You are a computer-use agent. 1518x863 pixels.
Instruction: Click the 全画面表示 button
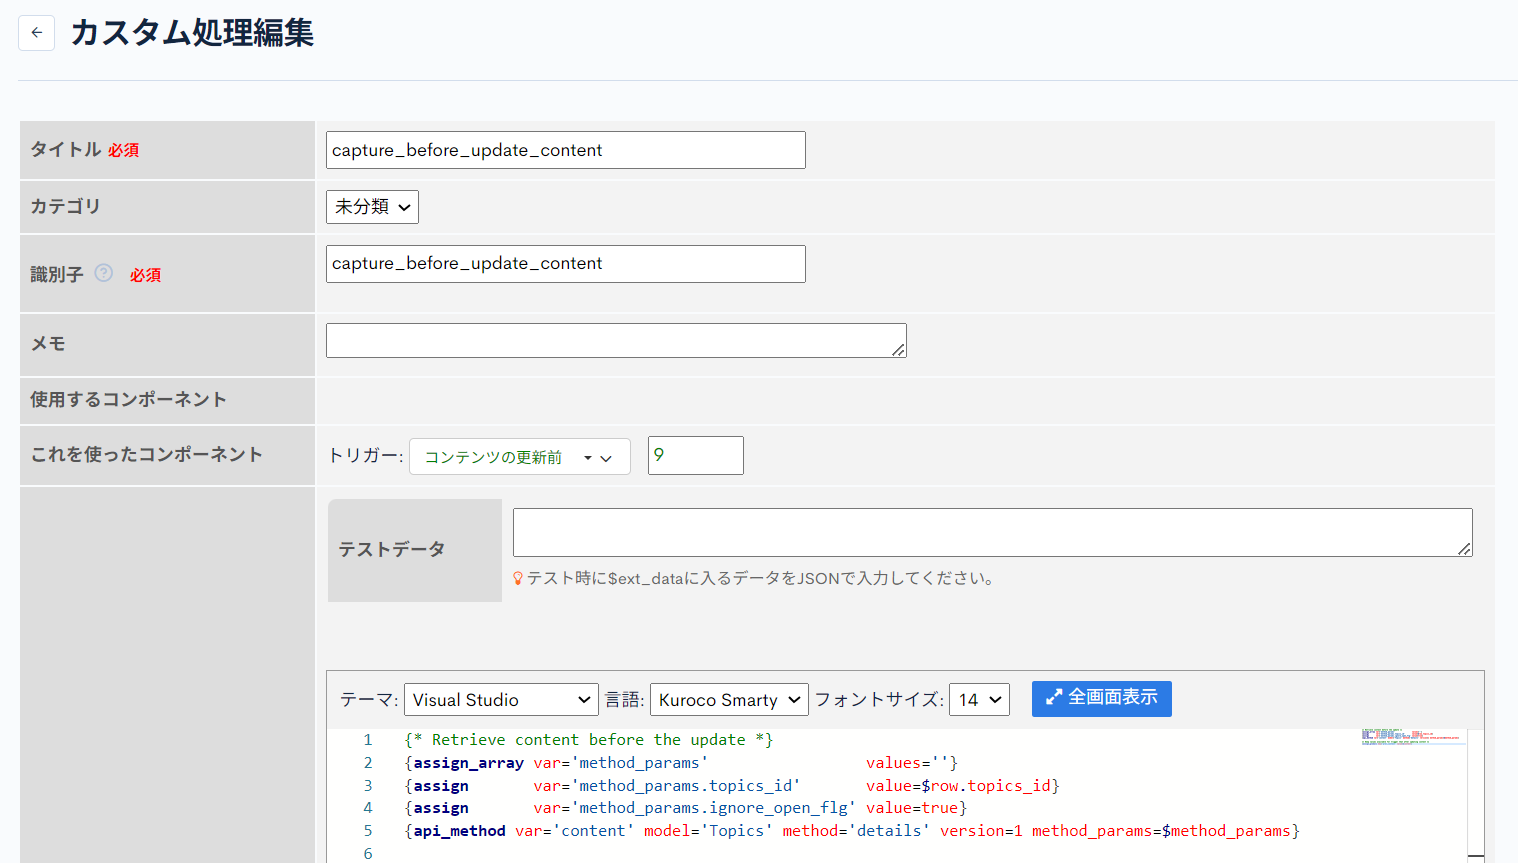1101,698
